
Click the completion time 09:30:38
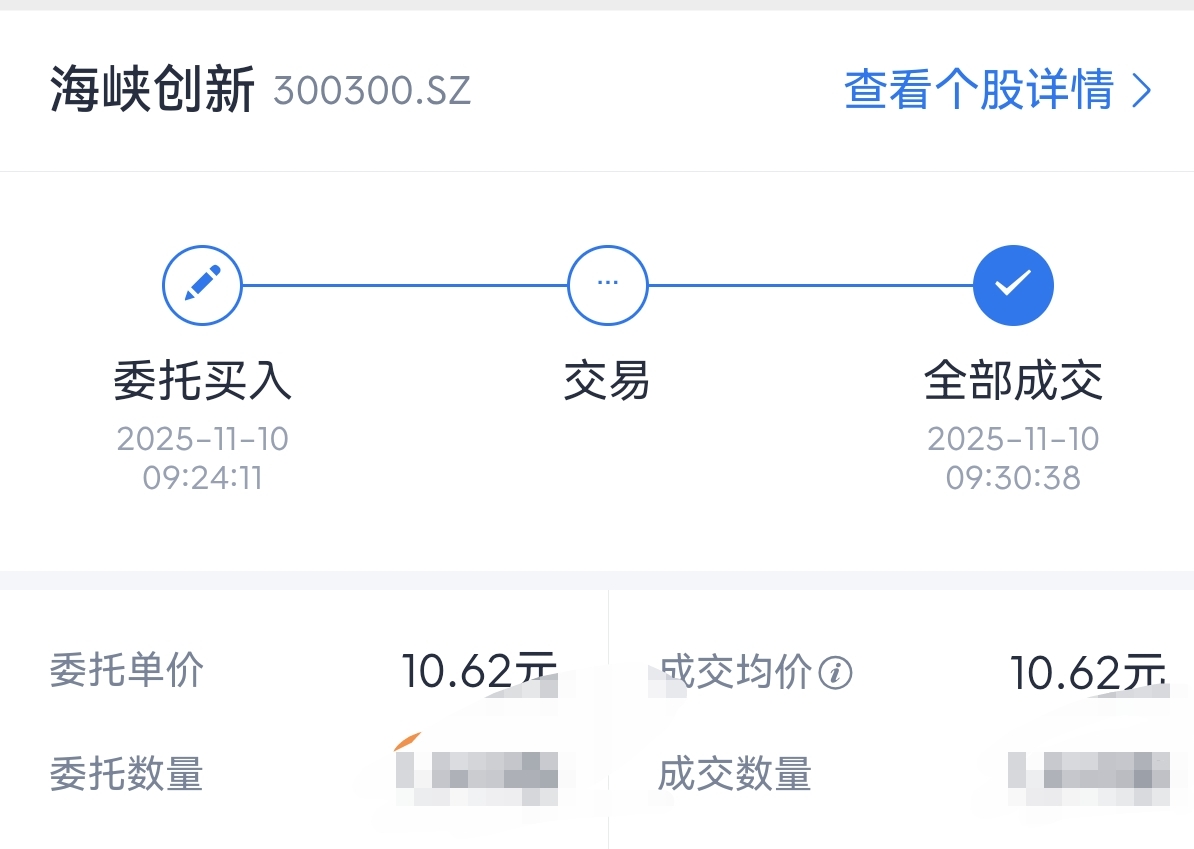point(1013,478)
